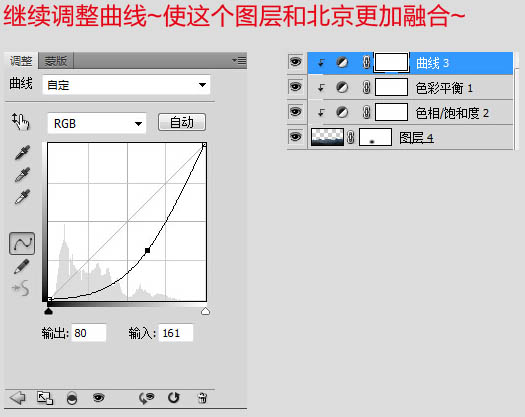Click the curve's bottom-left endpoint
525x417 pixels.
[x=50, y=299]
